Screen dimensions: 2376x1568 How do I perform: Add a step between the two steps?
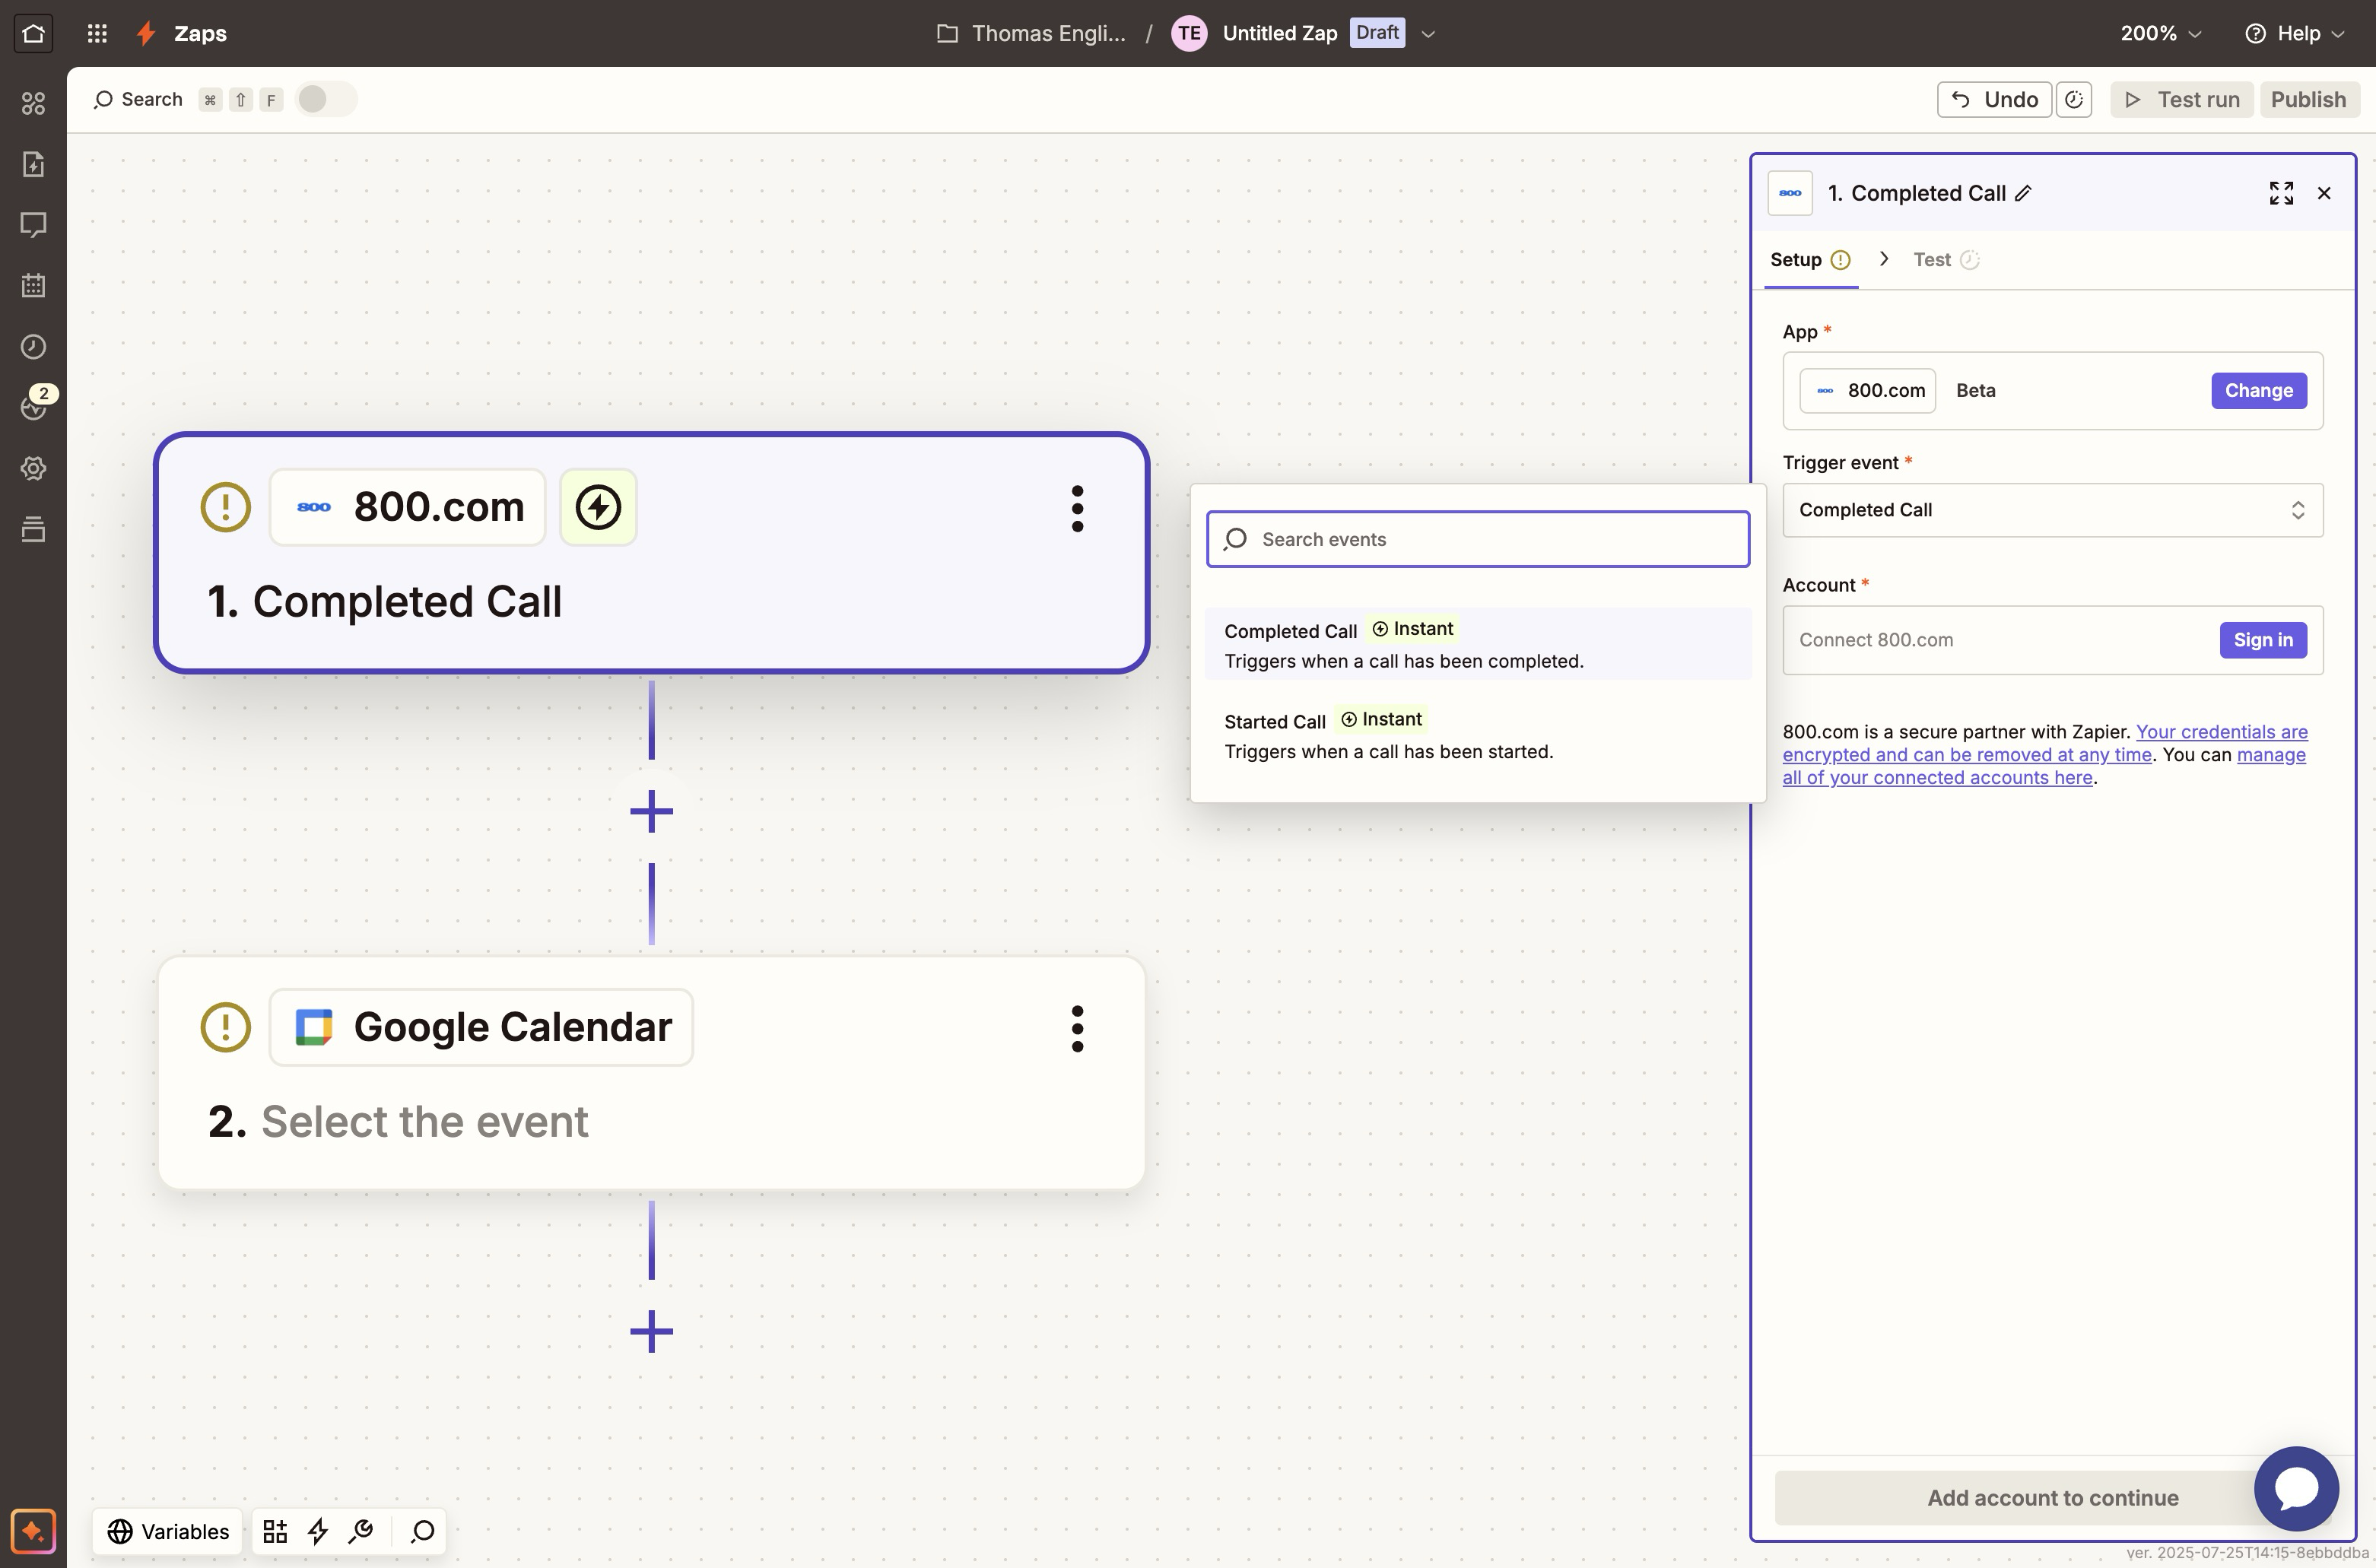pos(651,811)
